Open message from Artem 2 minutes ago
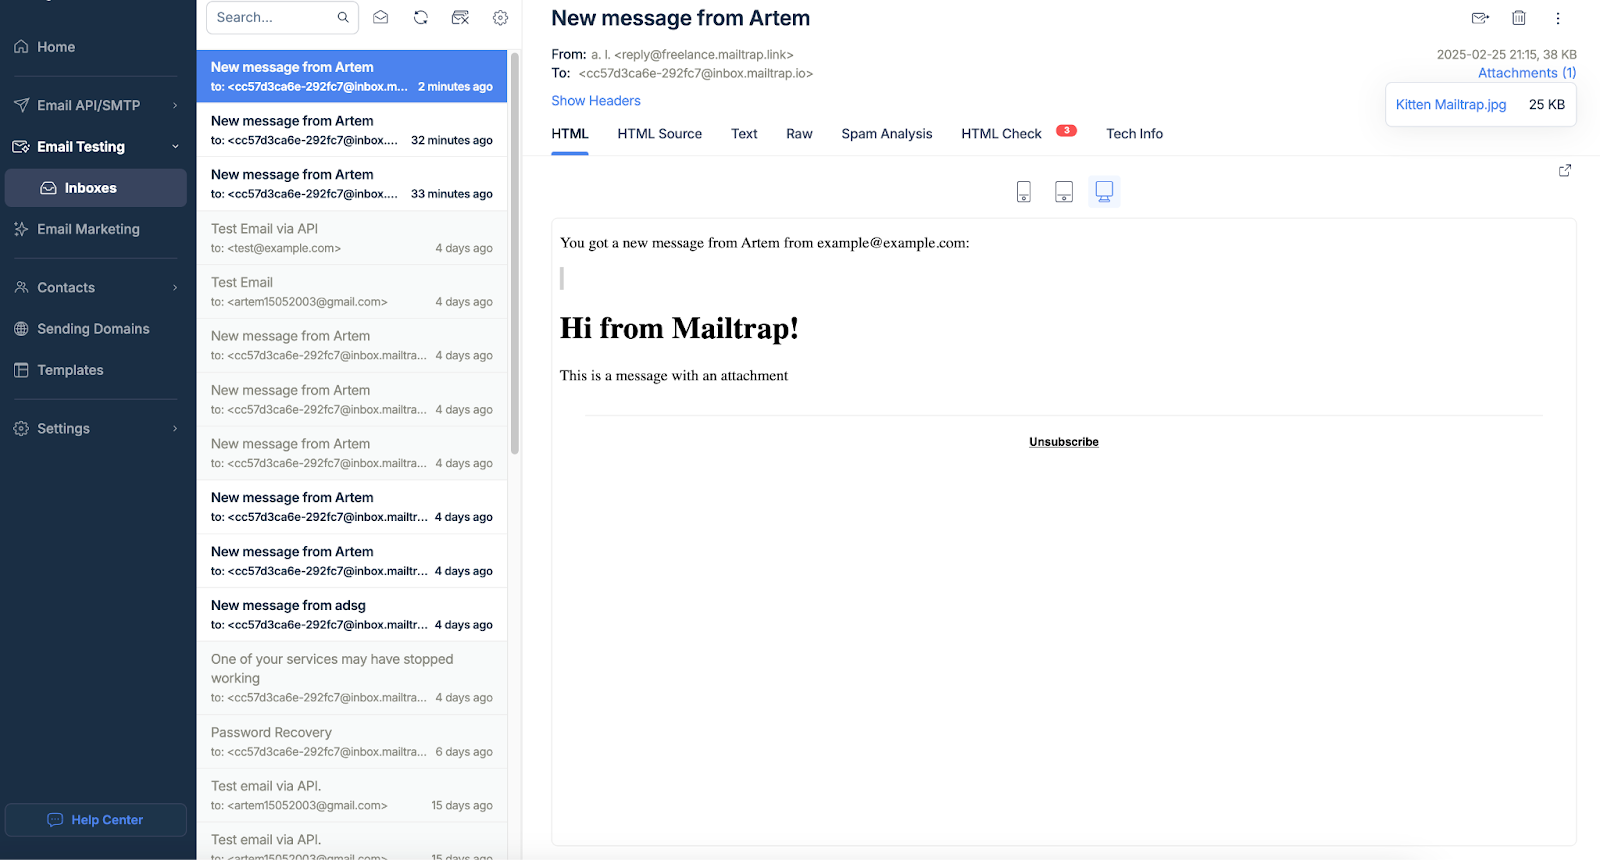 352,76
